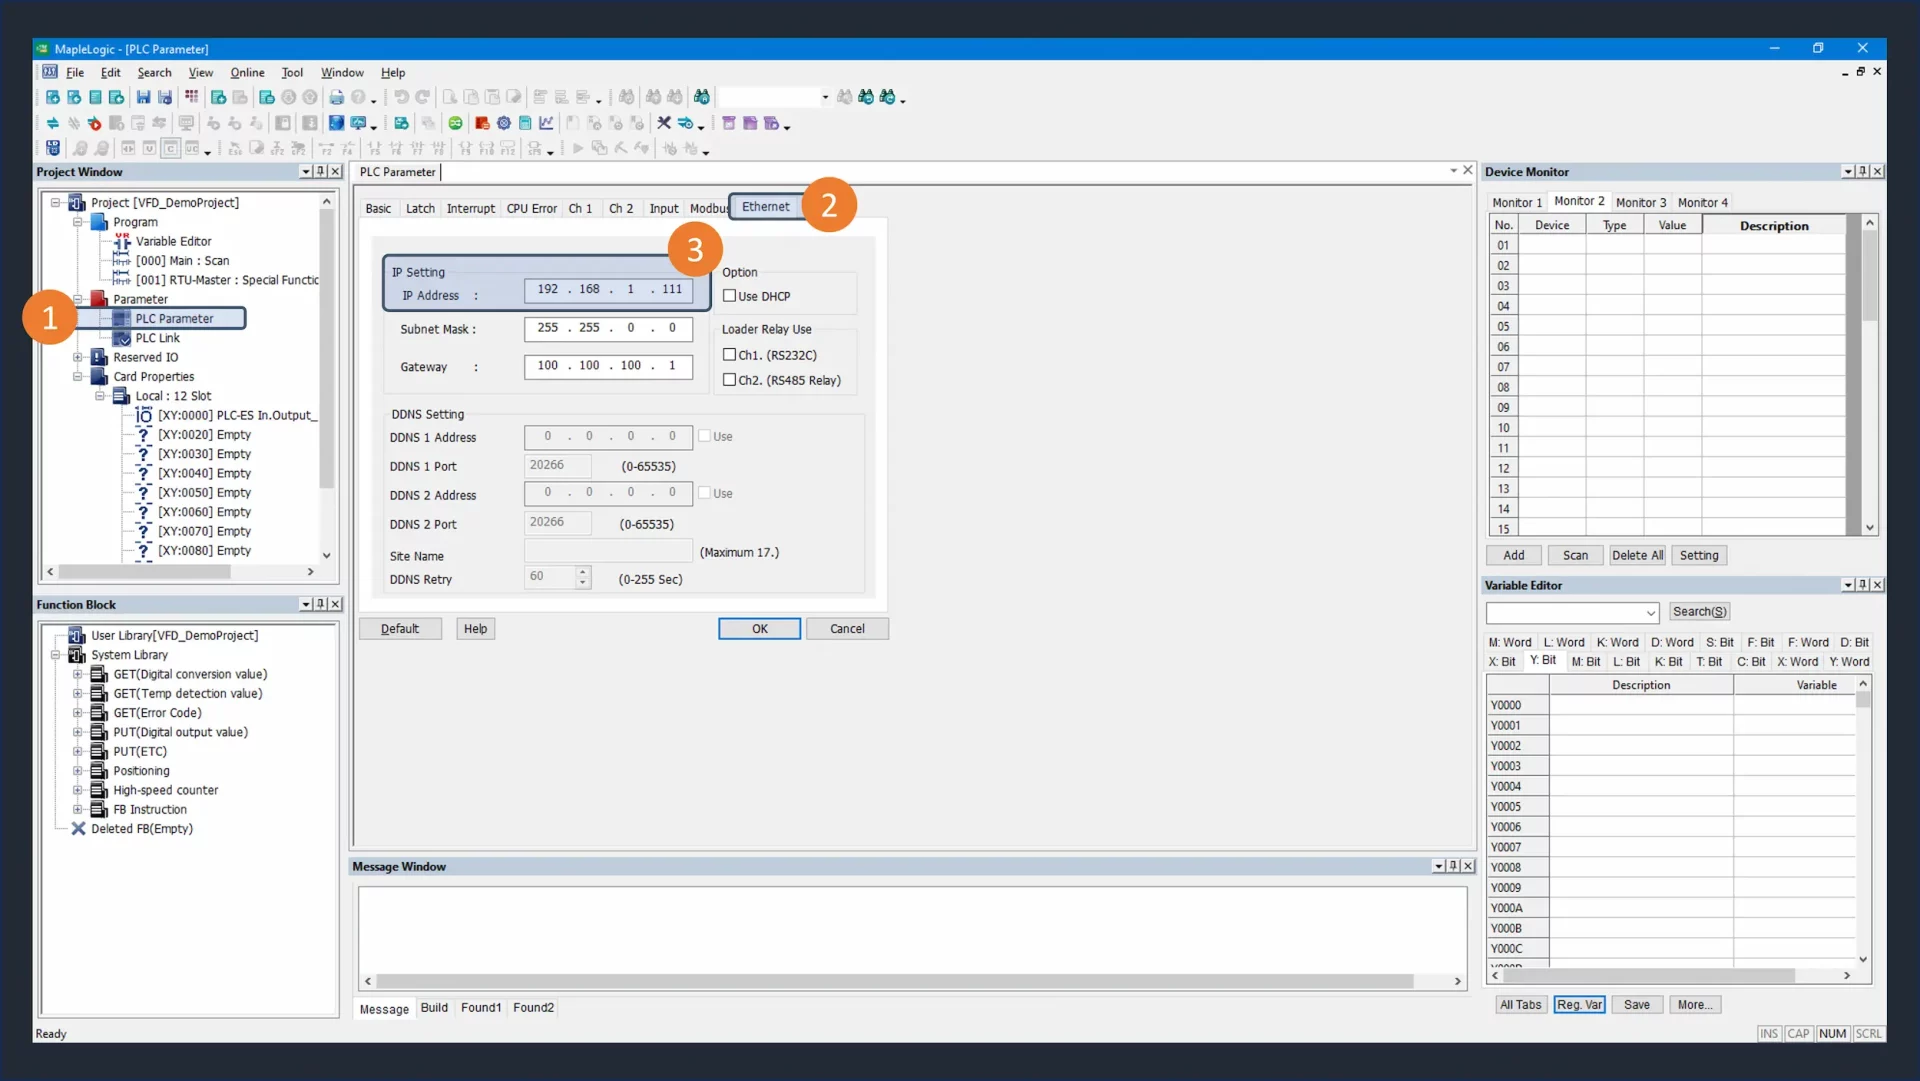
Task: Expand the Reserved IO tree node
Action: (78, 357)
